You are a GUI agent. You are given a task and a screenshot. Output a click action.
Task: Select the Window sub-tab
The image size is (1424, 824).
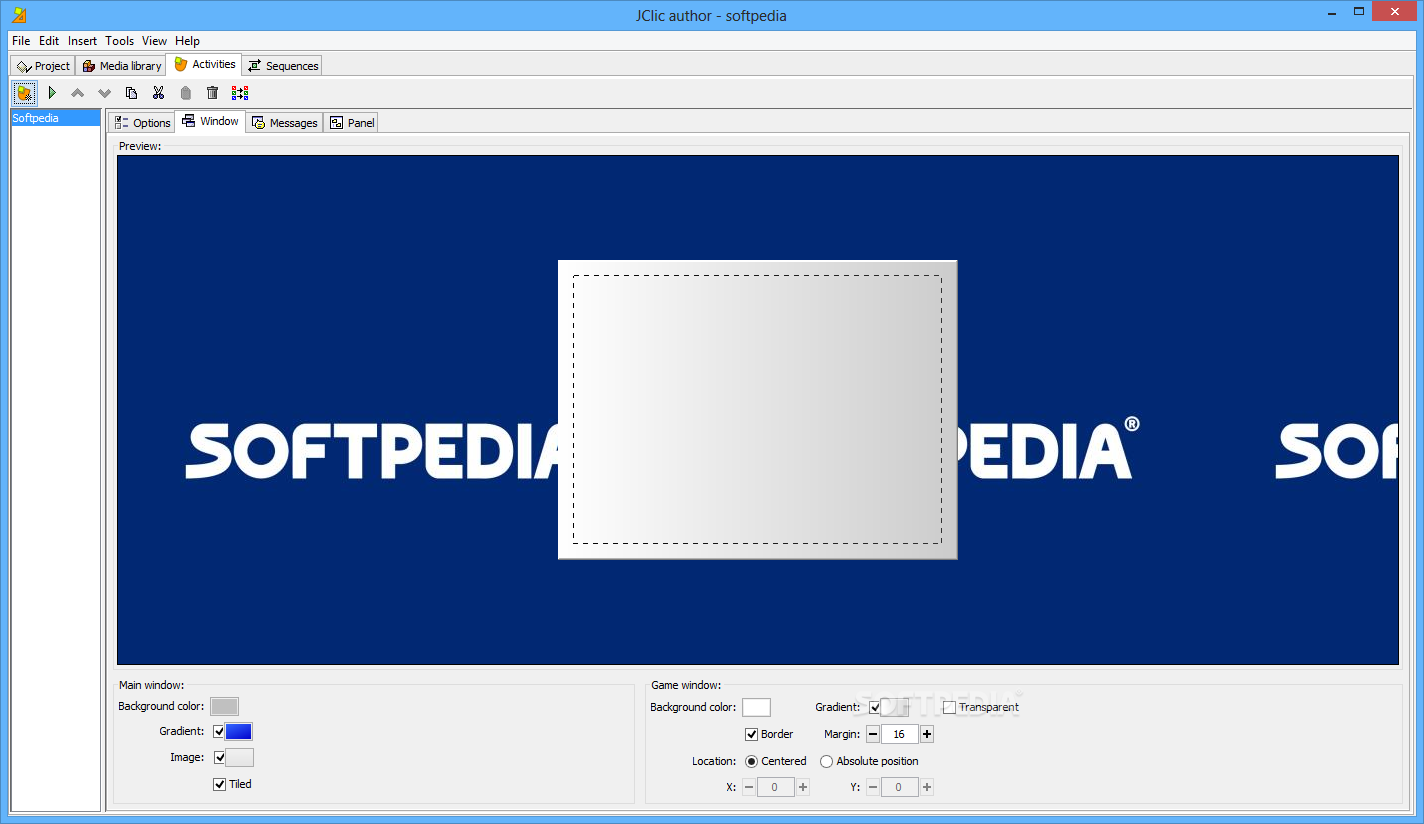point(210,121)
